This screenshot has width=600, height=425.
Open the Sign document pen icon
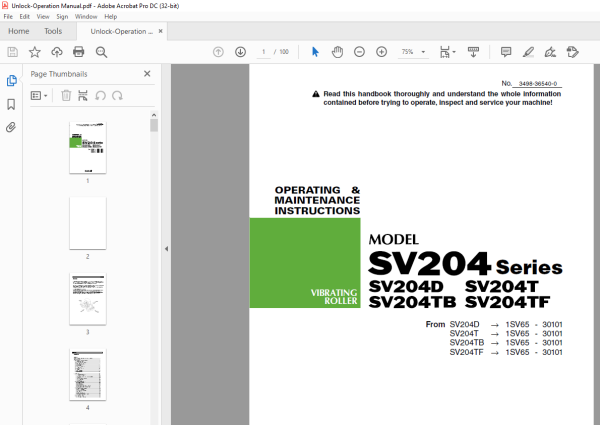click(550, 52)
